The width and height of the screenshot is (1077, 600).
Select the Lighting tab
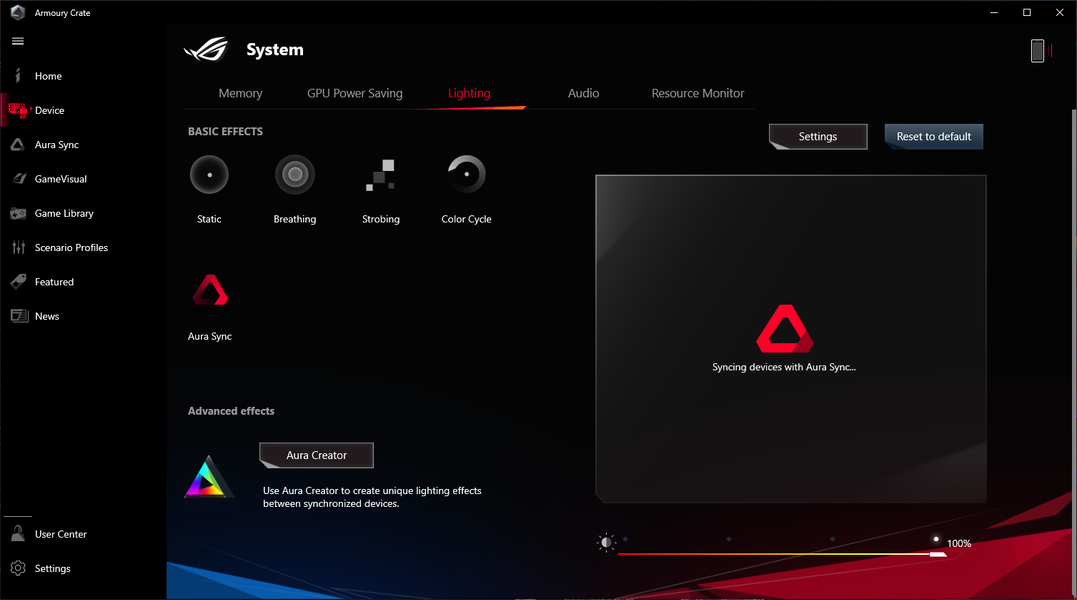(x=469, y=93)
